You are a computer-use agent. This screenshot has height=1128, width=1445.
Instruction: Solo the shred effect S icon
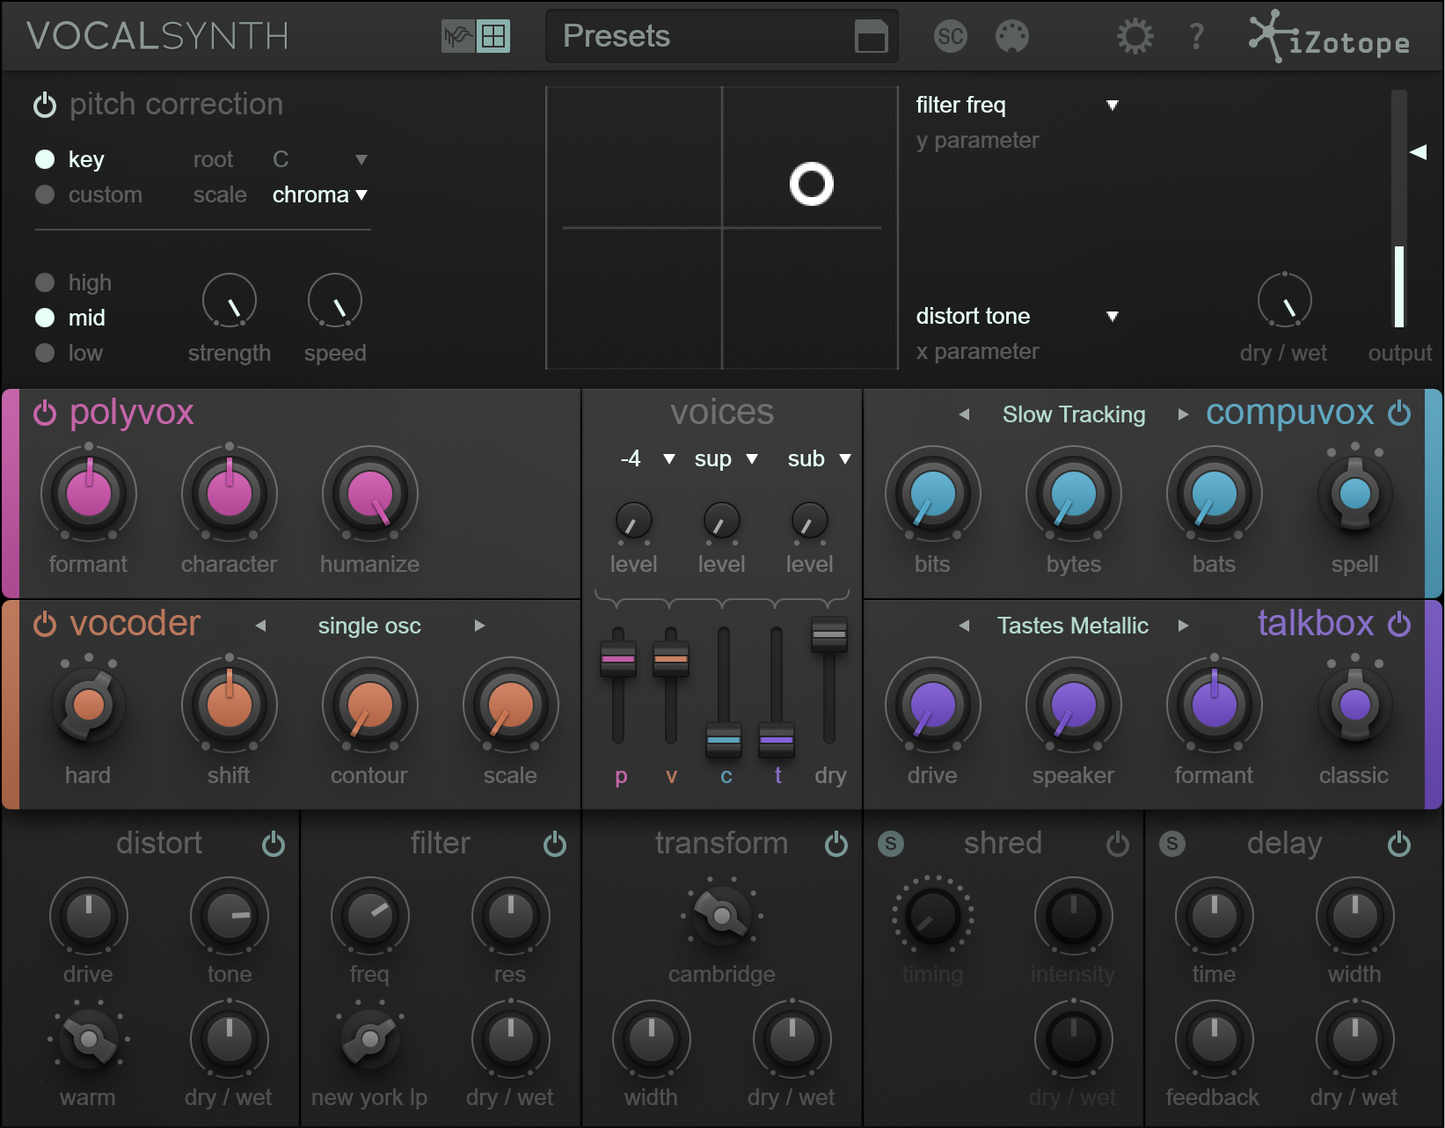[x=890, y=844]
